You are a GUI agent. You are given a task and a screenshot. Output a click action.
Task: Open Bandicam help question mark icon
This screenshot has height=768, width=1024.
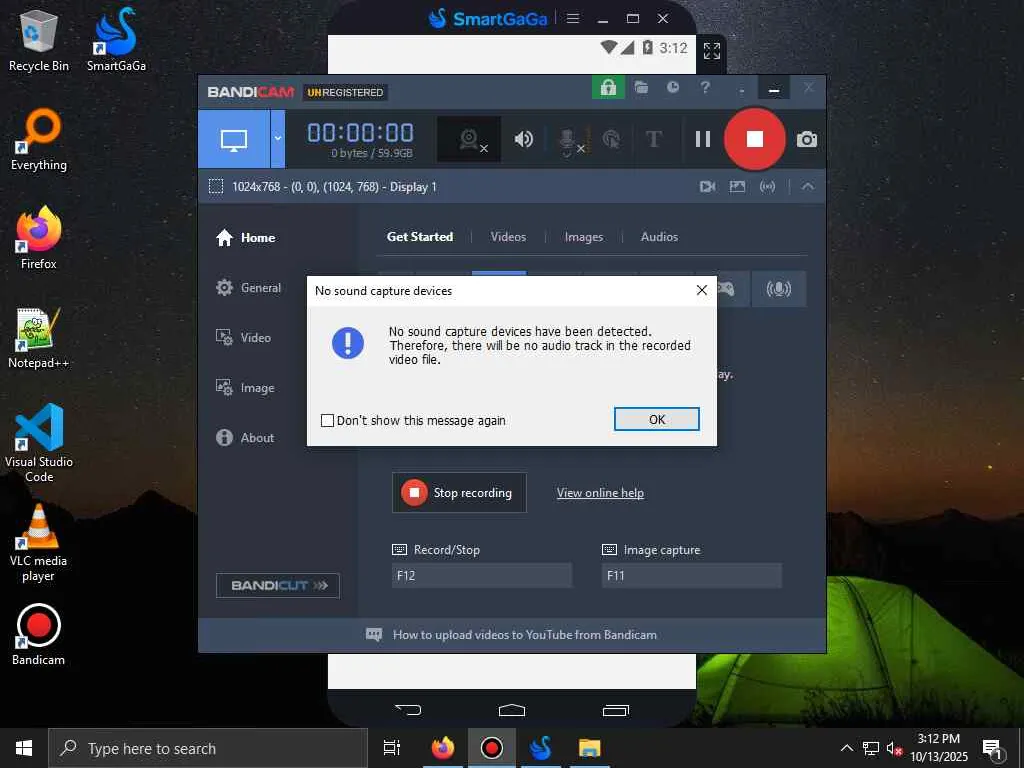pyautogui.click(x=705, y=88)
